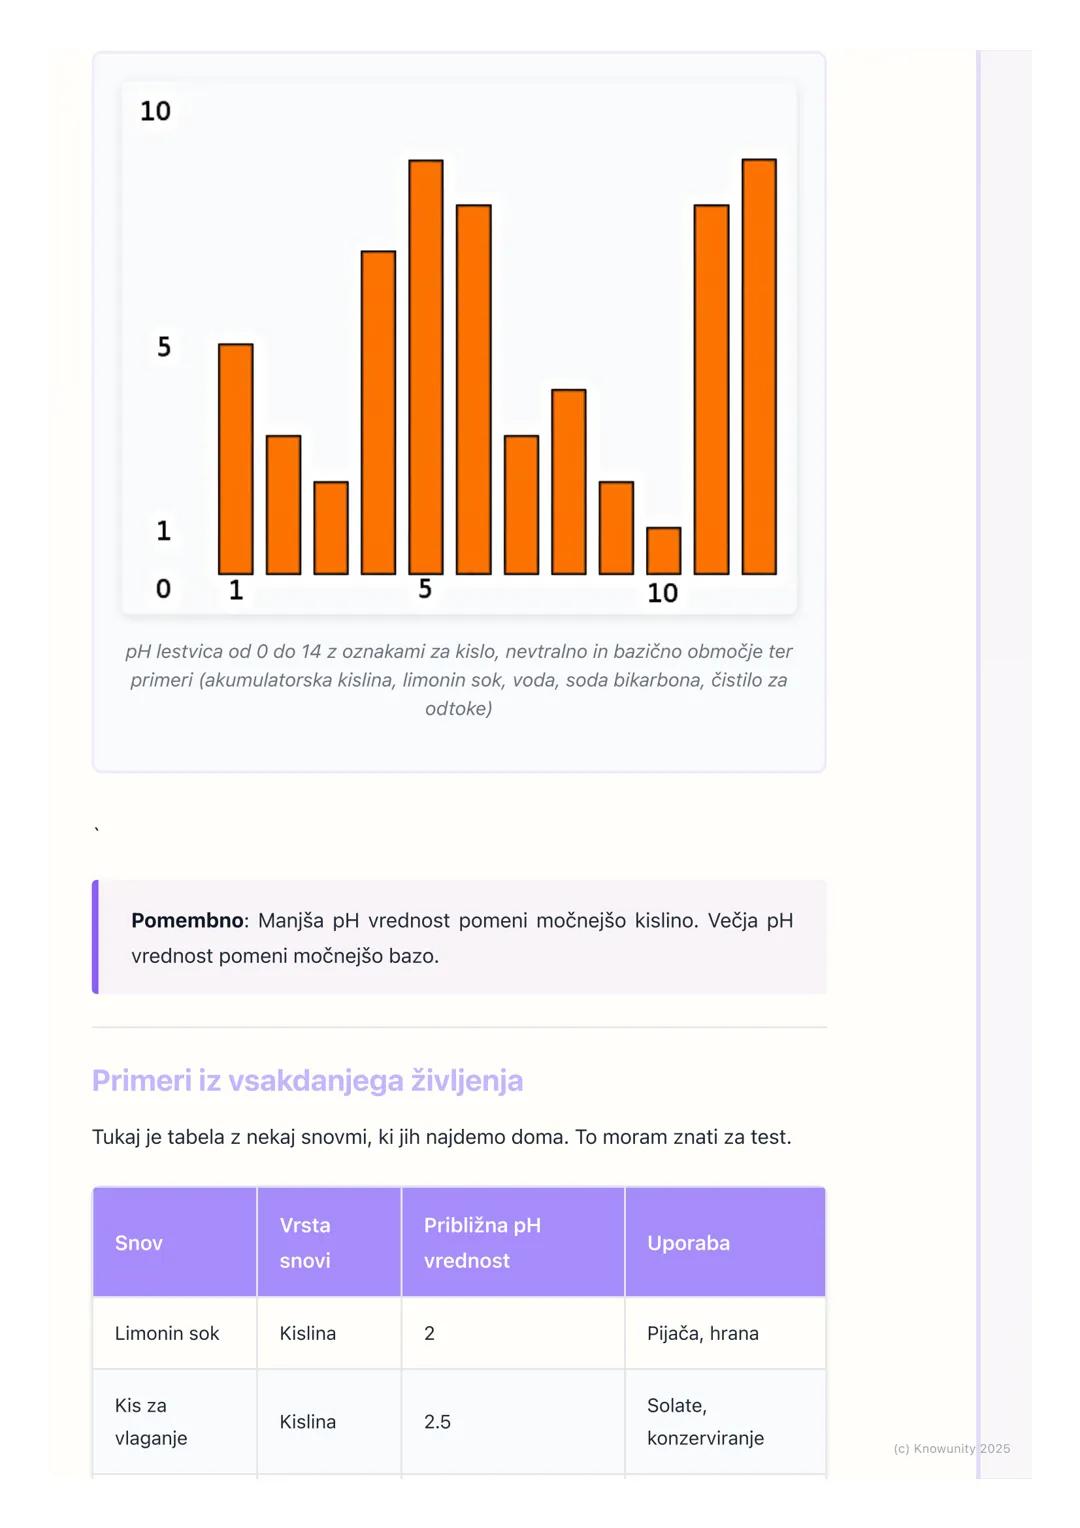Click the chart caption starting with "pH lestvica"
This screenshot has height=1528, width=1080.
tap(458, 679)
